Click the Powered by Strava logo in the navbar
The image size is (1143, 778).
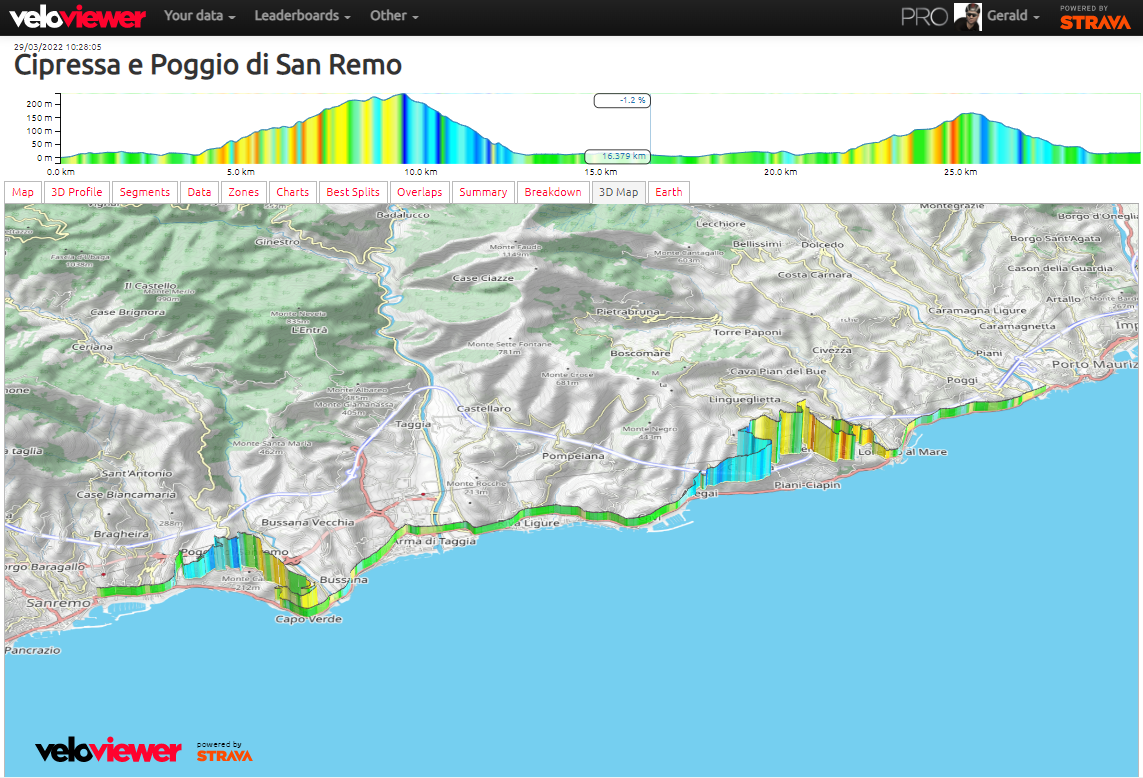1095,17
